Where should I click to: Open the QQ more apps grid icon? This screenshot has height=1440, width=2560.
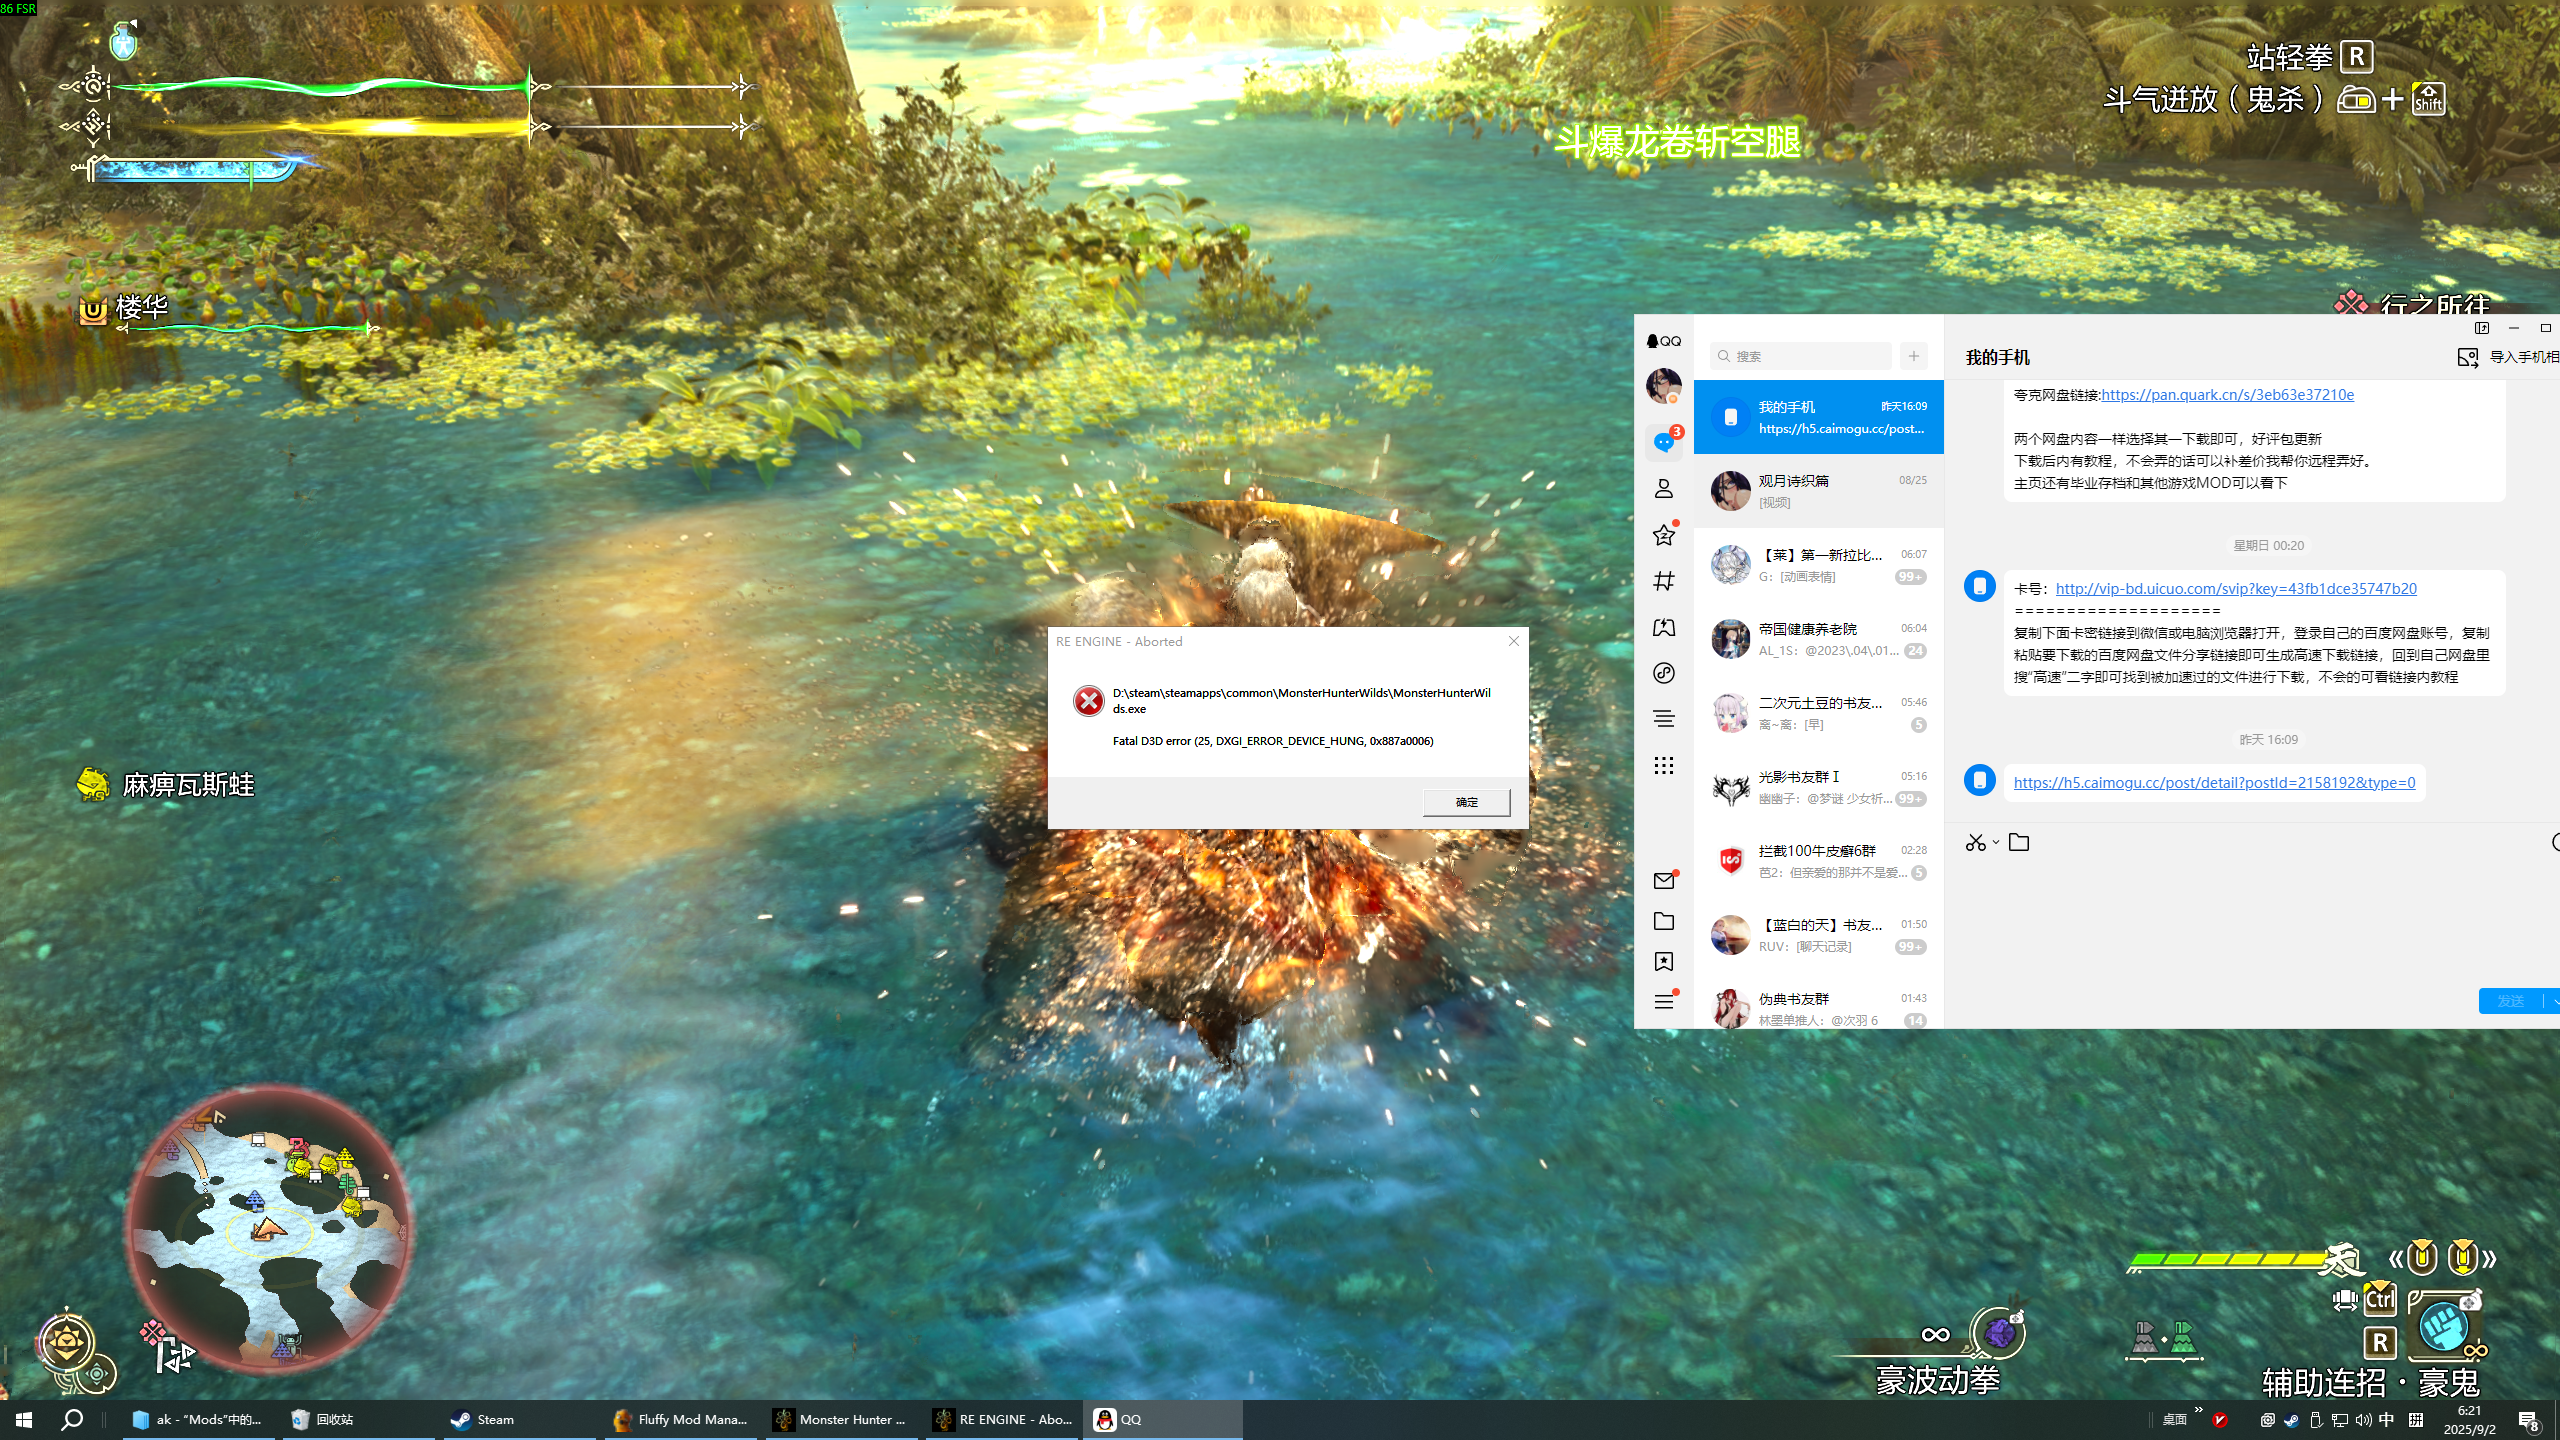pyautogui.click(x=1664, y=766)
